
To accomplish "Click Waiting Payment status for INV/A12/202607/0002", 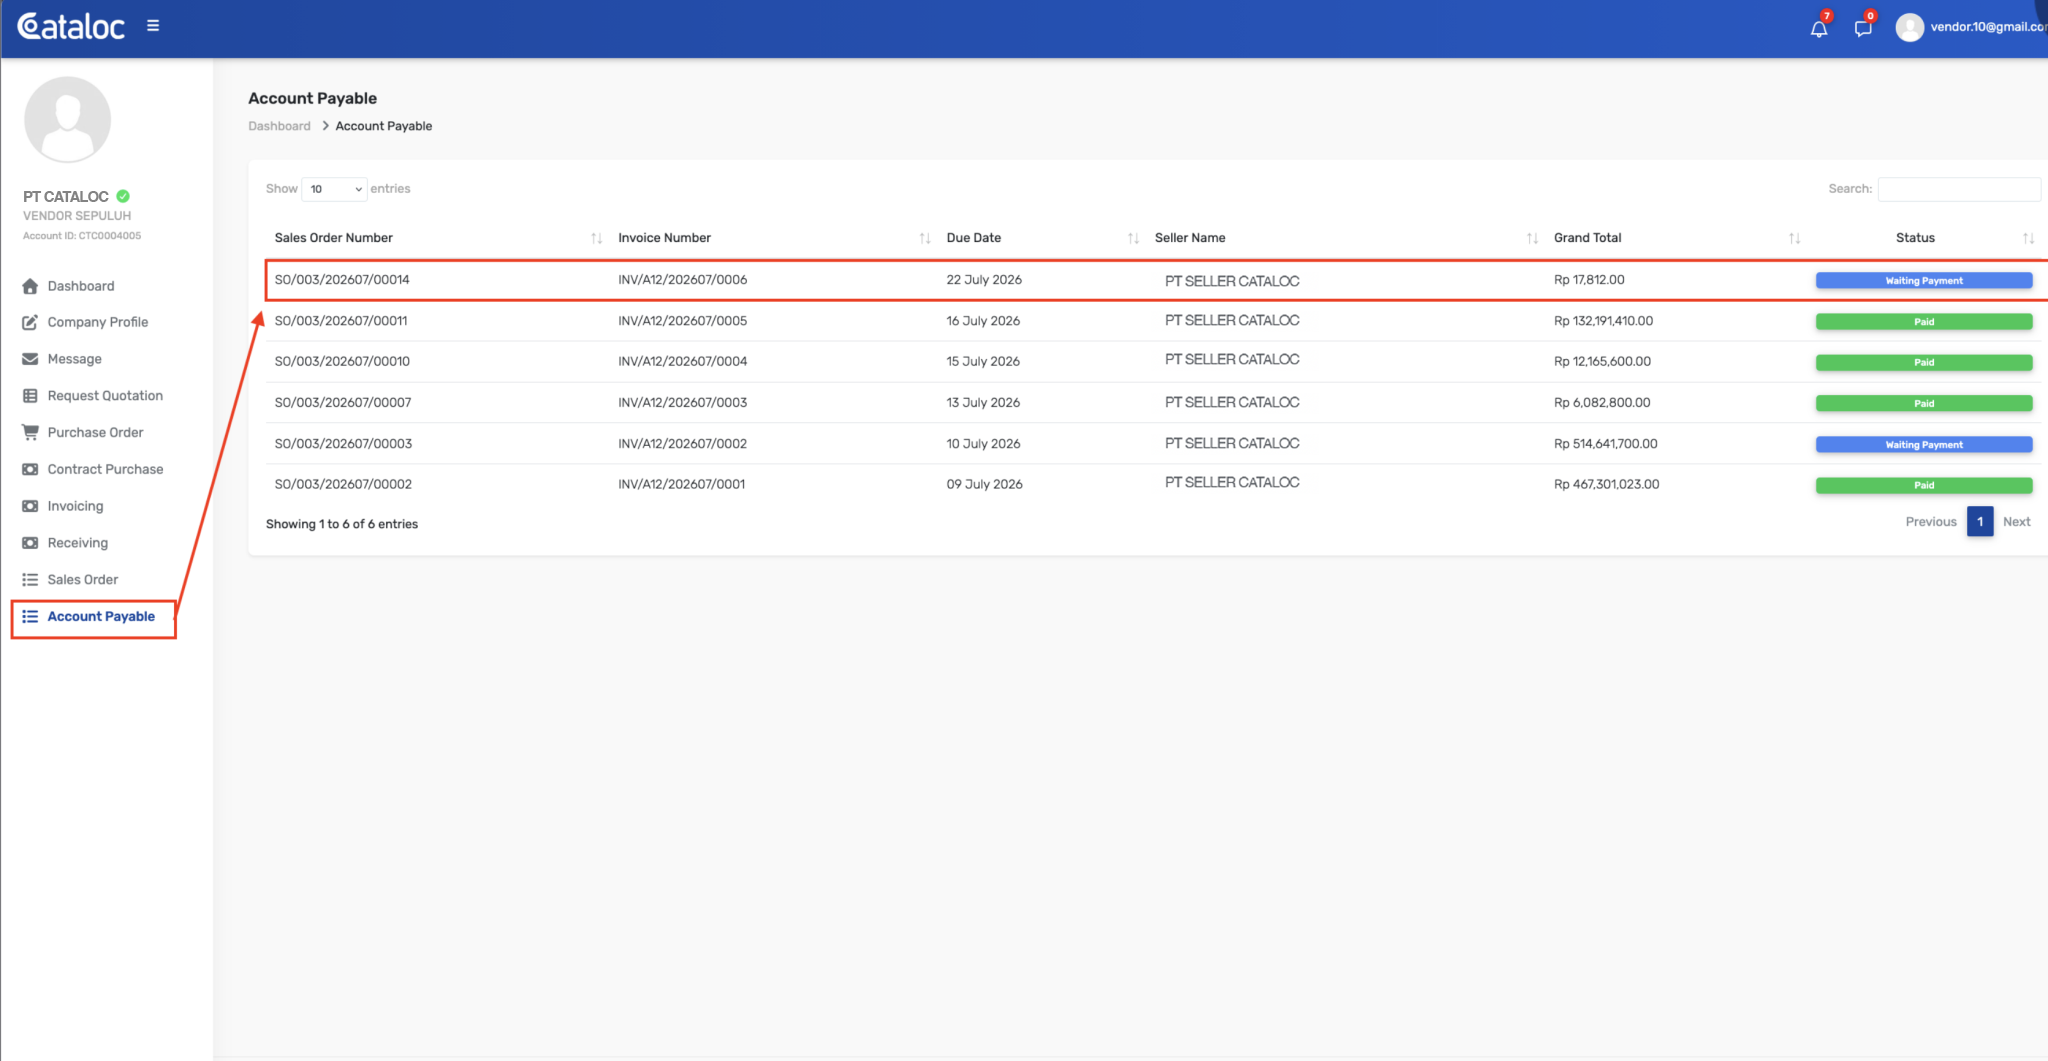I will coord(1924,444).
